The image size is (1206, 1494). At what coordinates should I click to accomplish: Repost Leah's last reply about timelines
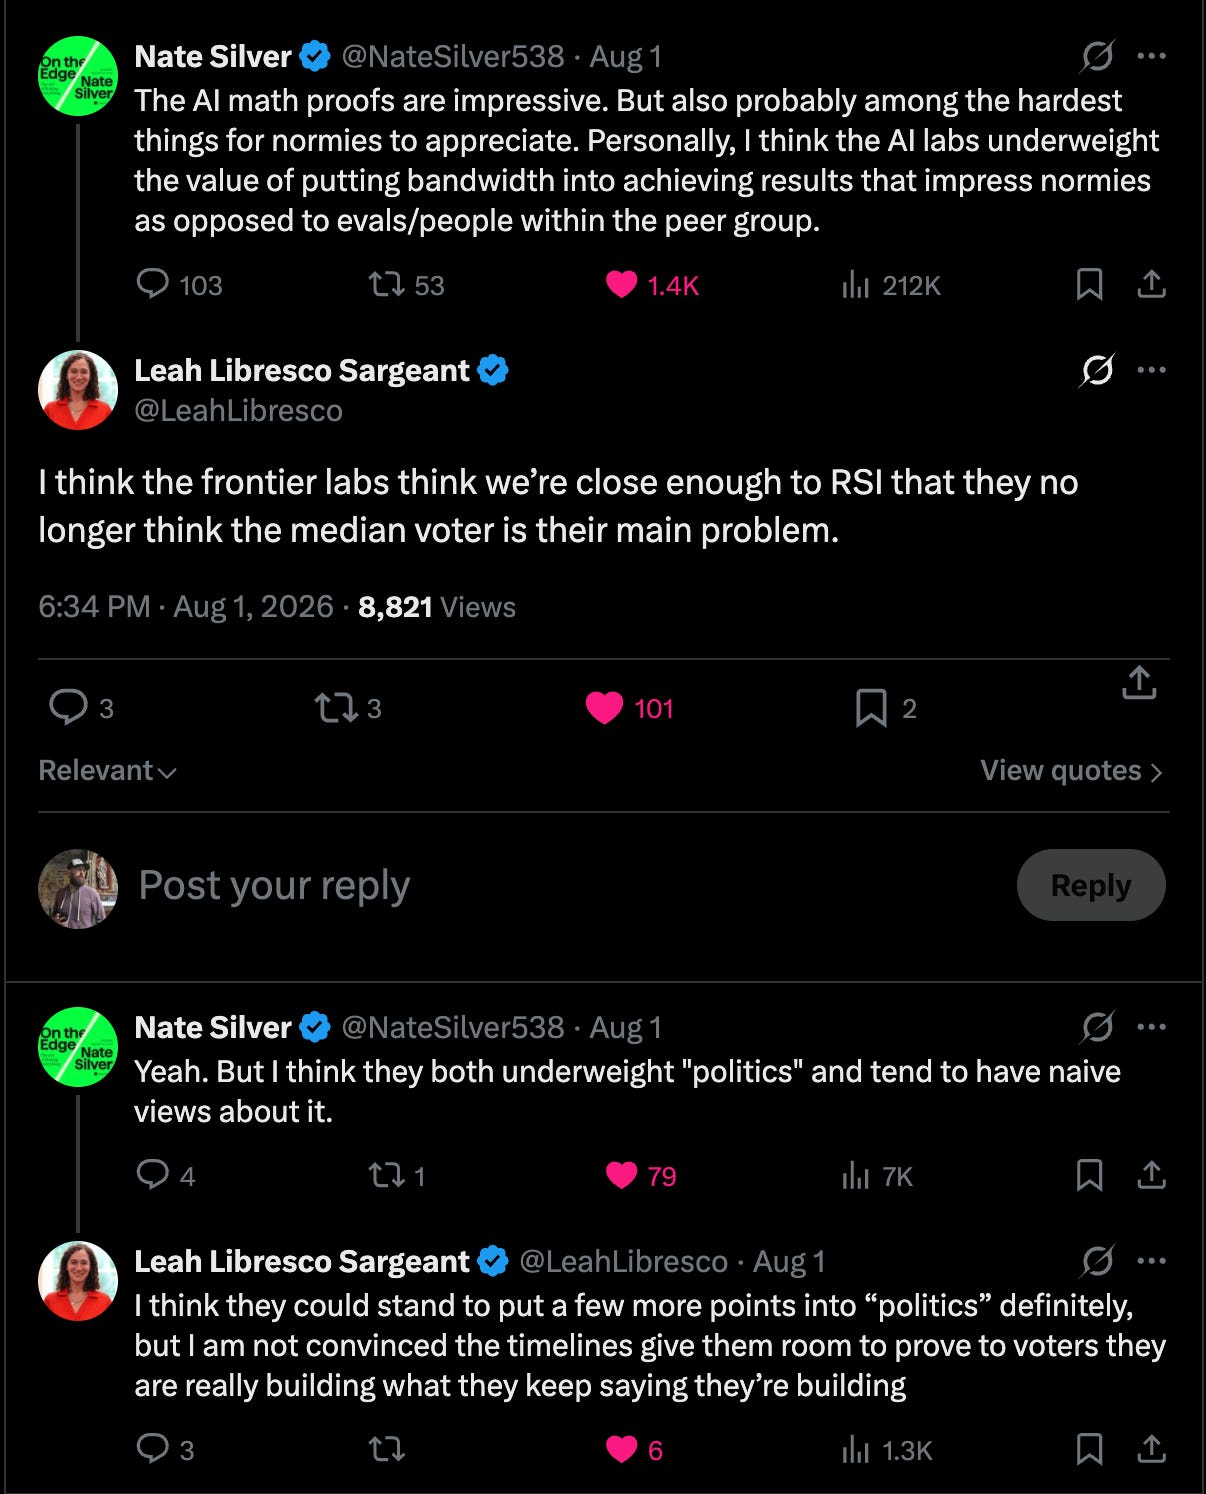pyautogui.click(x=387, y=1449)
